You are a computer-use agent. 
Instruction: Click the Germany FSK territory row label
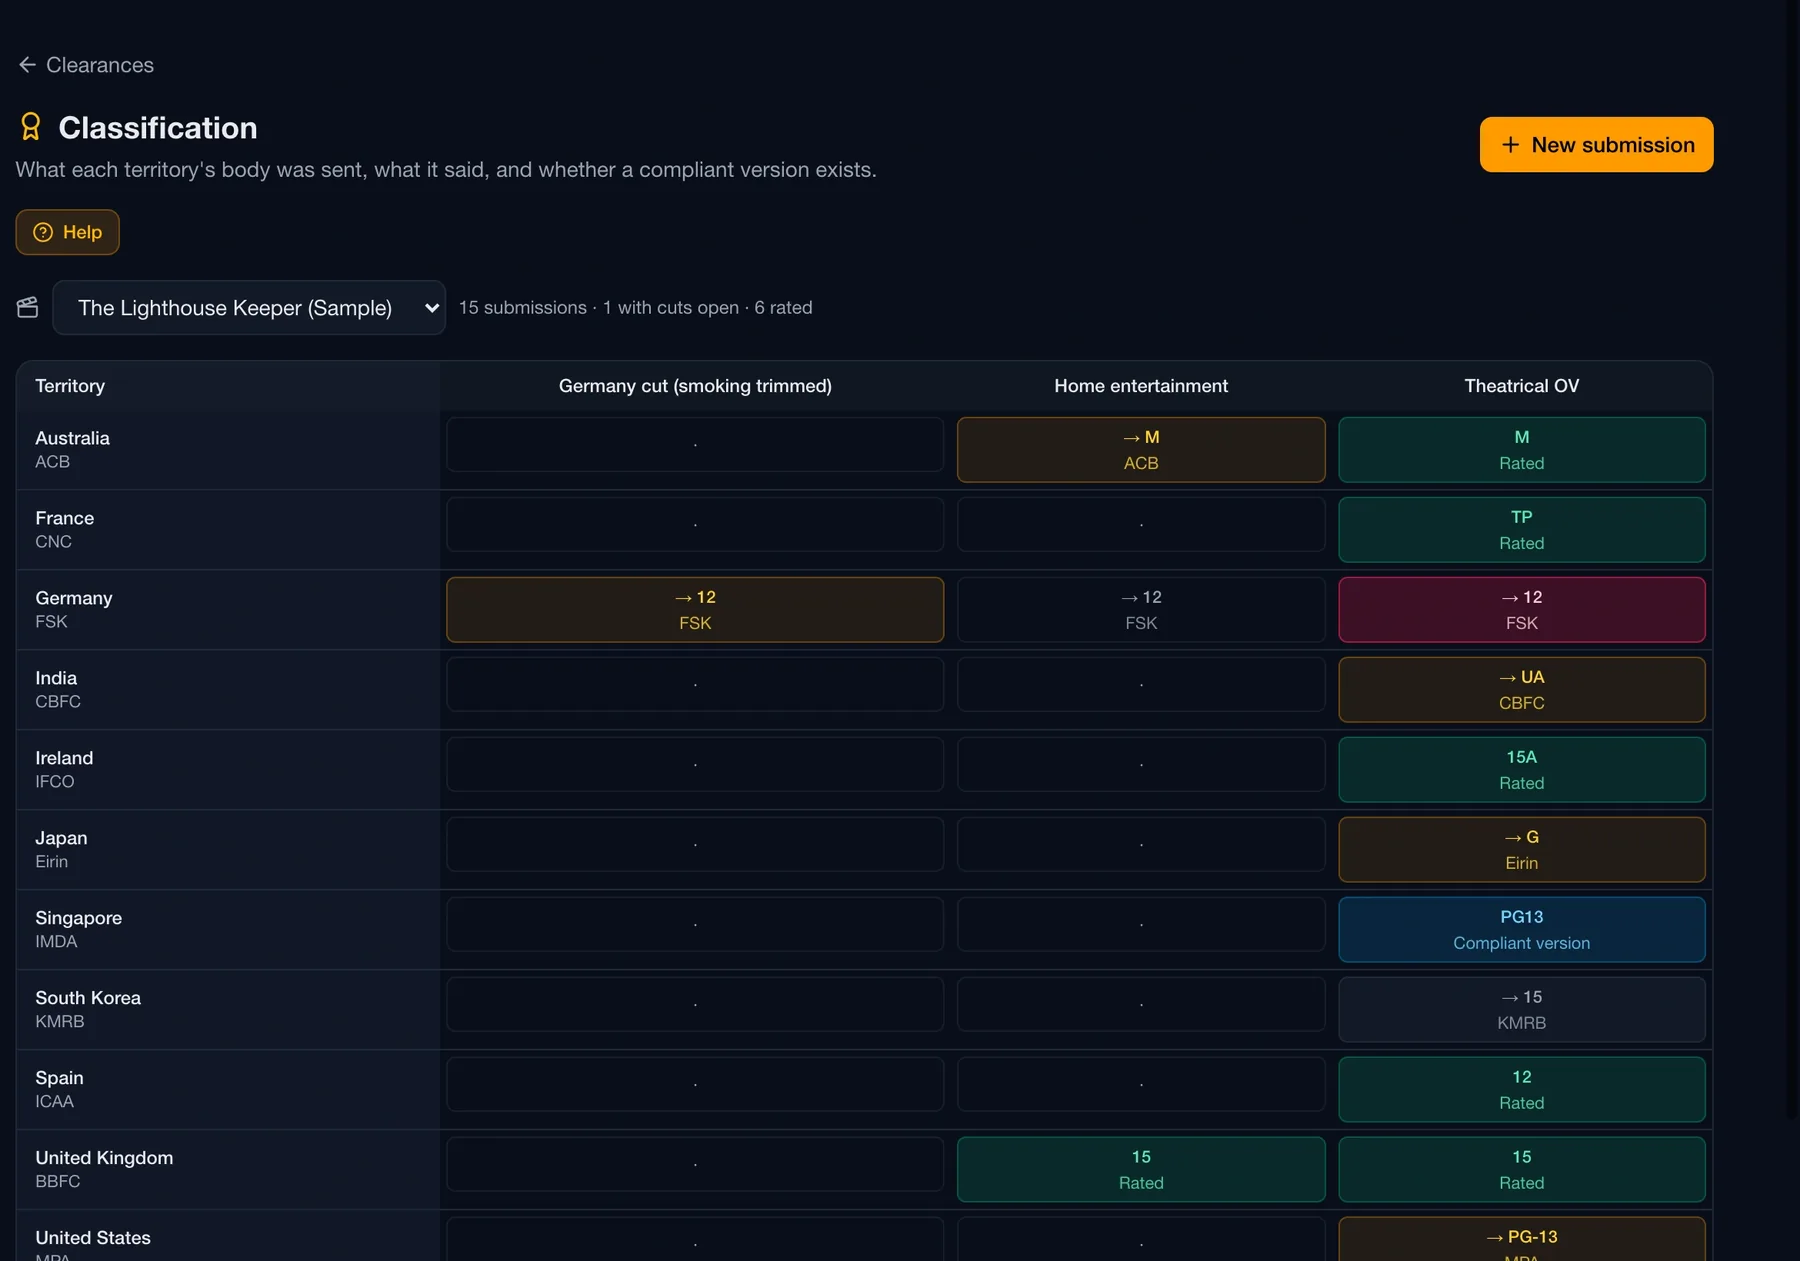pos(228,610)
